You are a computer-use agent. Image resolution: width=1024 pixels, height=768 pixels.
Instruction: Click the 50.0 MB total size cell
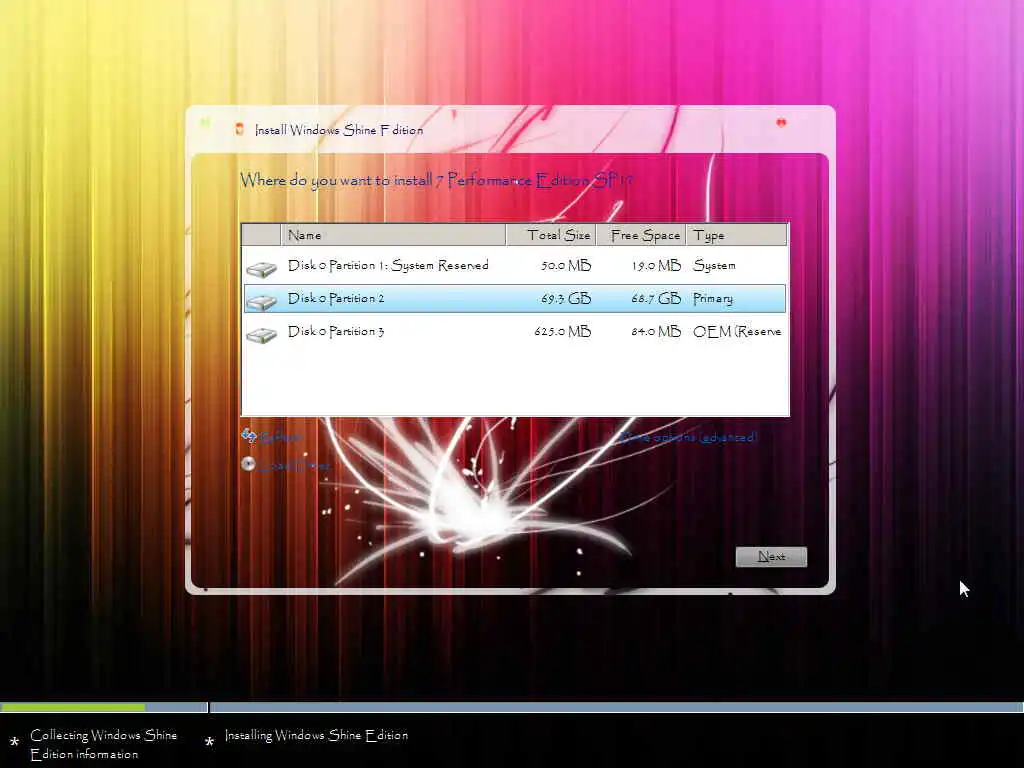pos(566,266)
